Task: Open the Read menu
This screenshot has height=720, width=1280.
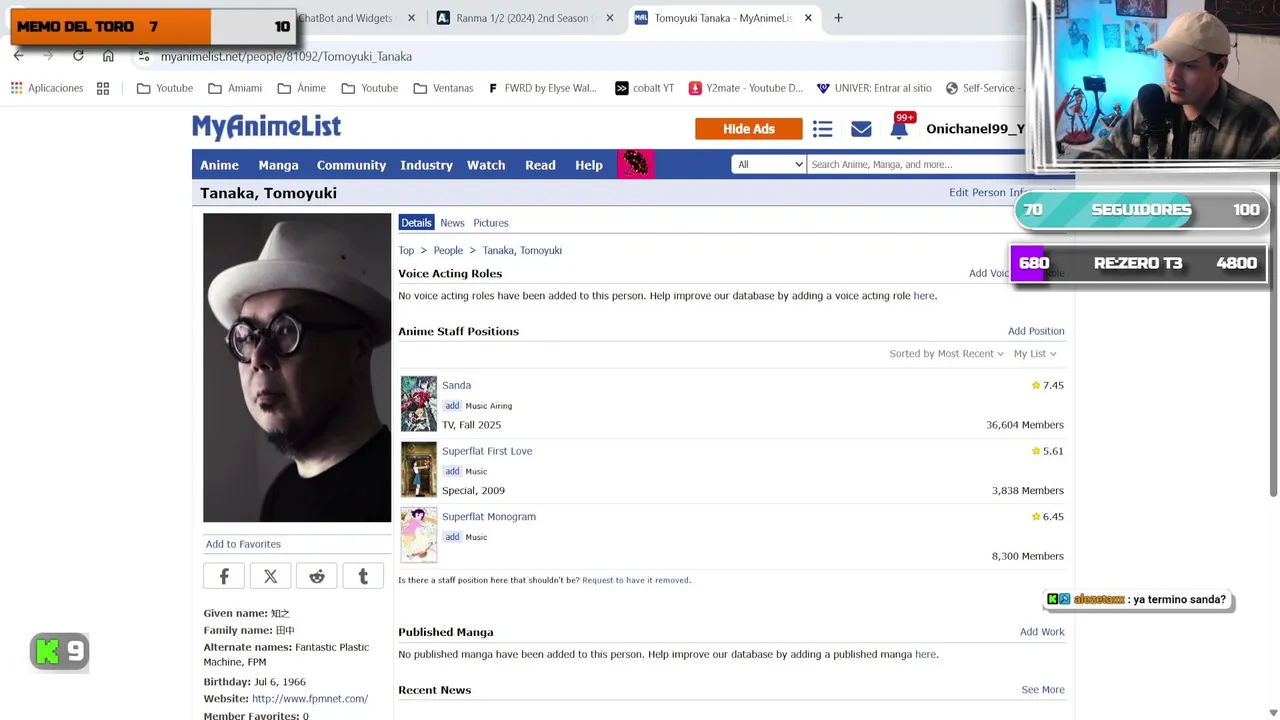Action: pyautogui.click(x=540, y=165)
